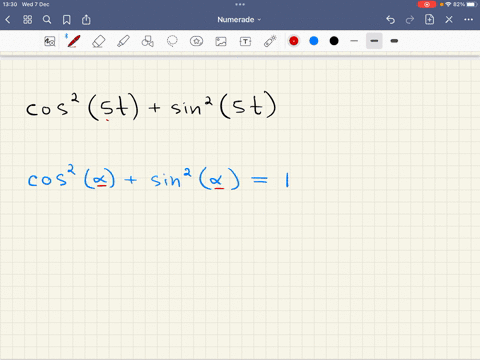This screenshot has height=360, width=480.
Task: Tap the red screen recording indicator
Action: coord(427,4)
